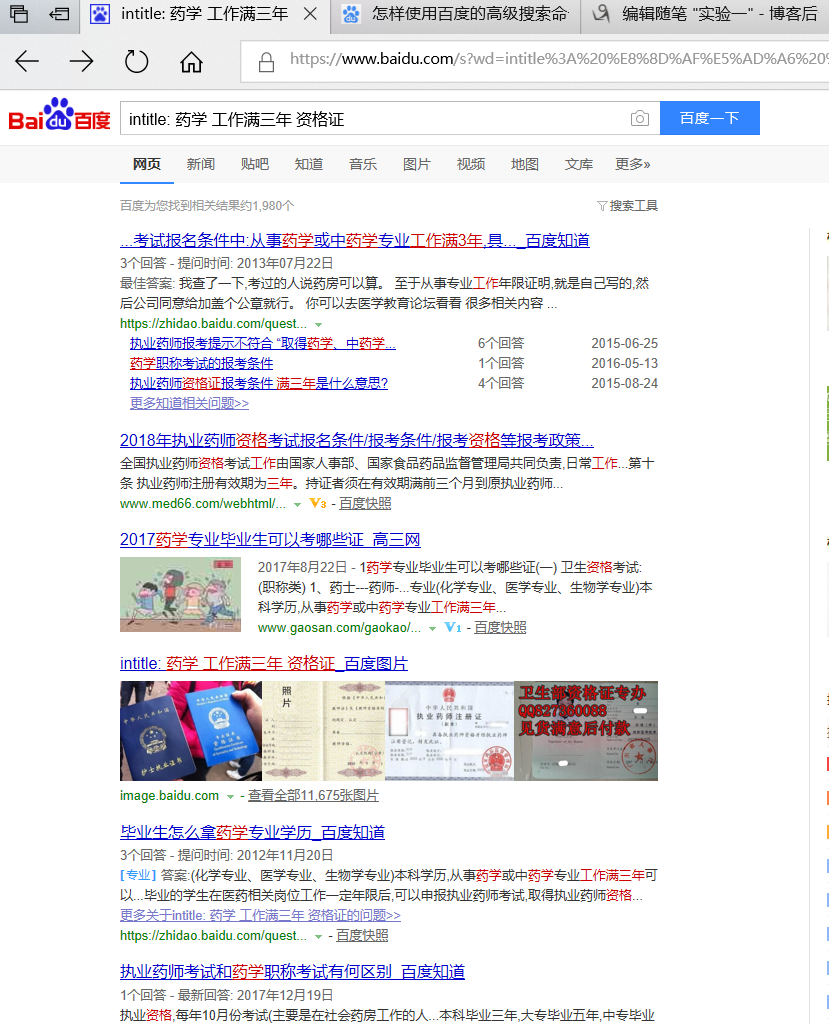The width and height of the screenshot is (829, 1024).
Task: Open 百度快照 for med66 result
Action: point(365,504)
